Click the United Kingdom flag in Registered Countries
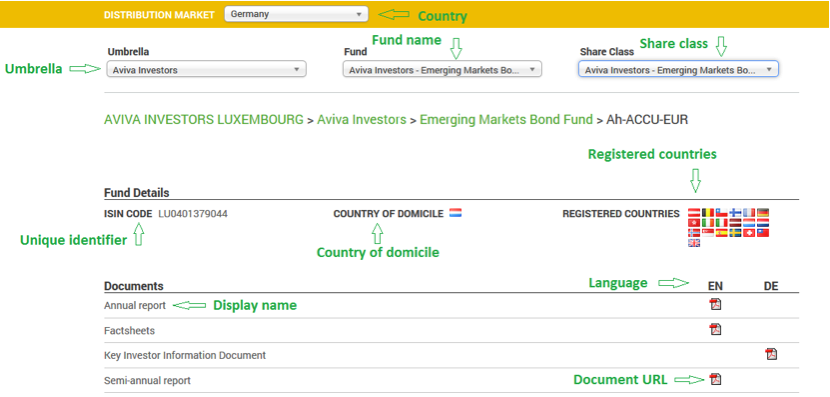This screenshot has width=830, height=397. pyautogui.click(x=694, y=243)
